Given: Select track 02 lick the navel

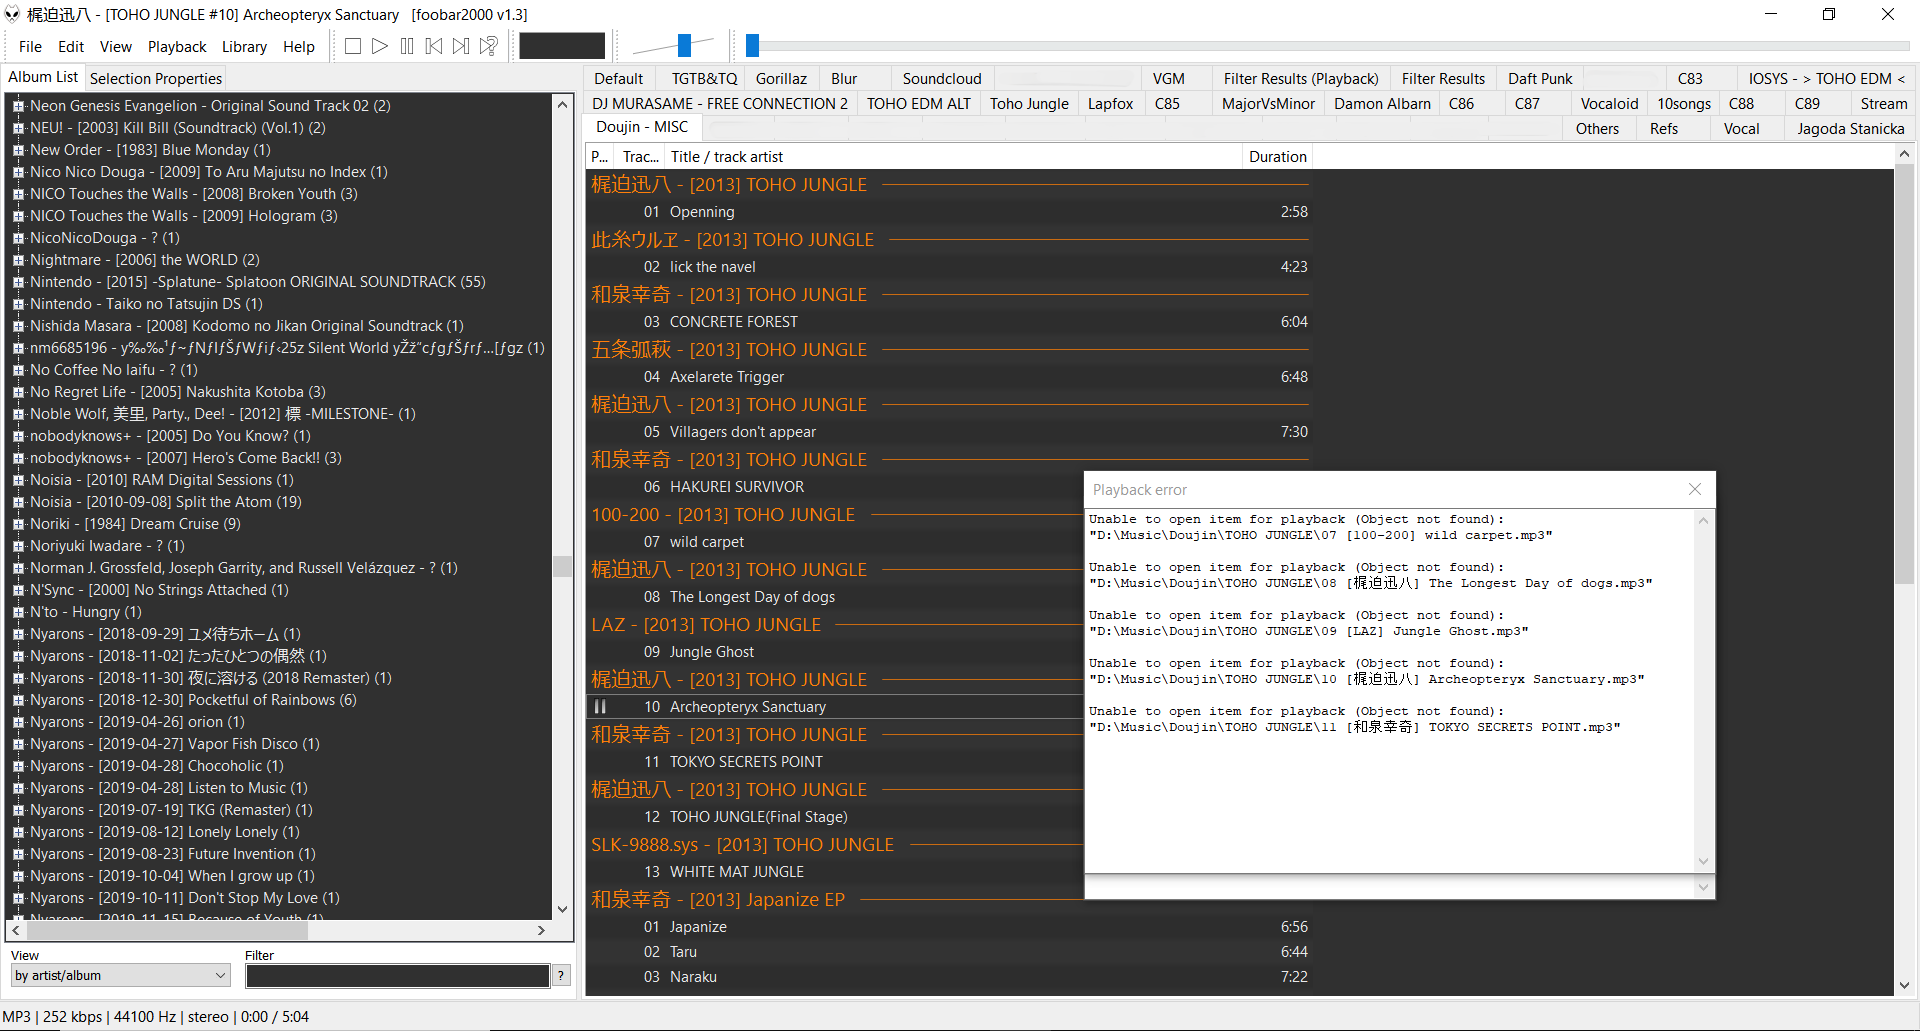Looking at the screenshot, I should tap(948, 267).
